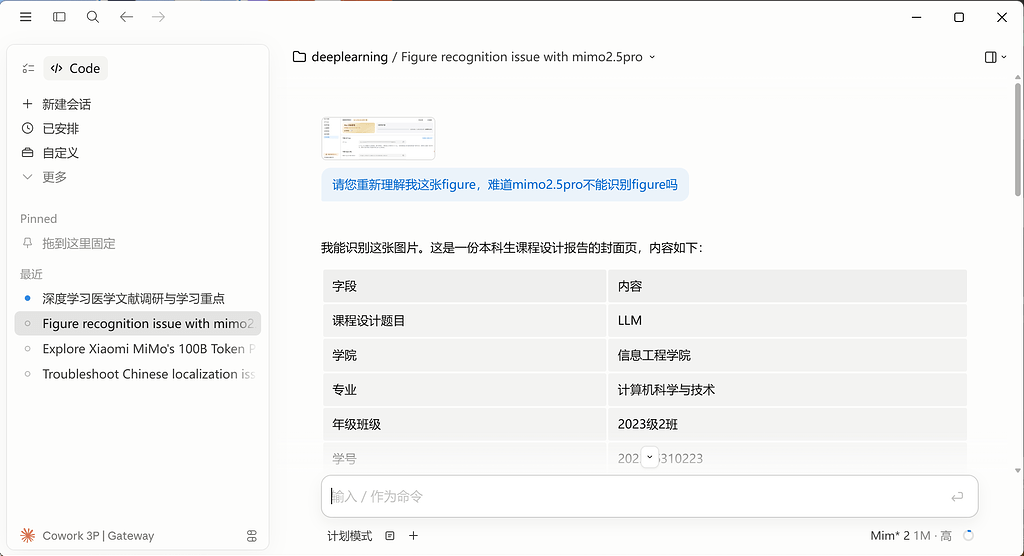Click table header 字段
This screenshot has height=556, width=1024.
point(464,286)
